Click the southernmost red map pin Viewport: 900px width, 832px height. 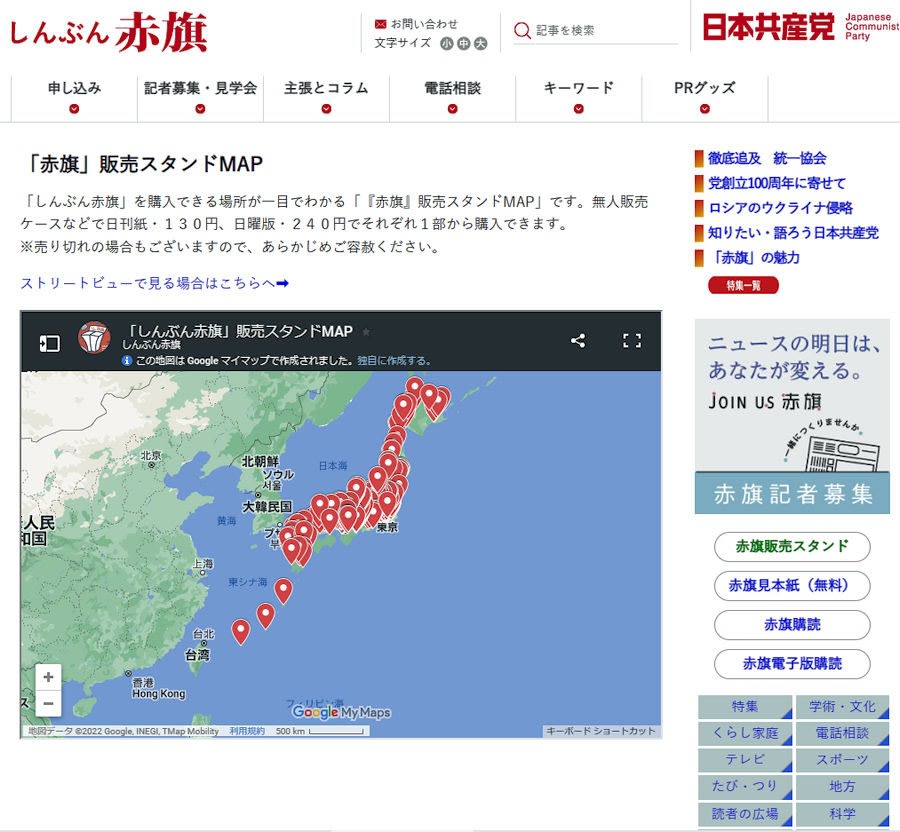point(240,632)
